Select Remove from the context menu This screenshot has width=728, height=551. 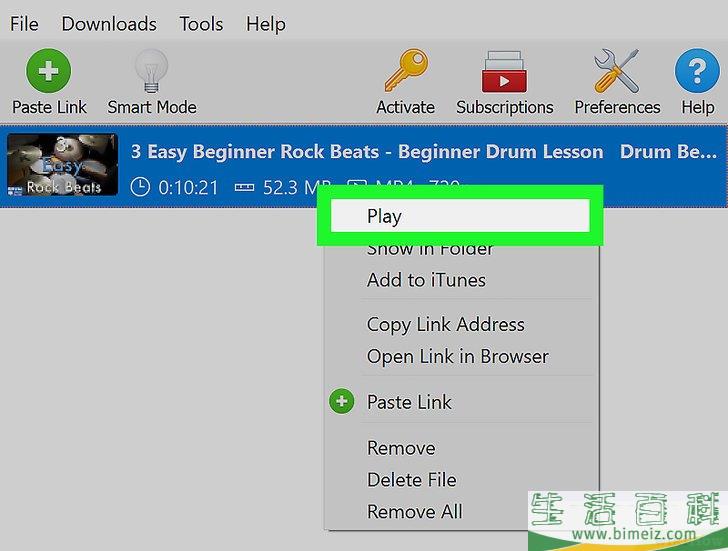click(x=401, y=448)
